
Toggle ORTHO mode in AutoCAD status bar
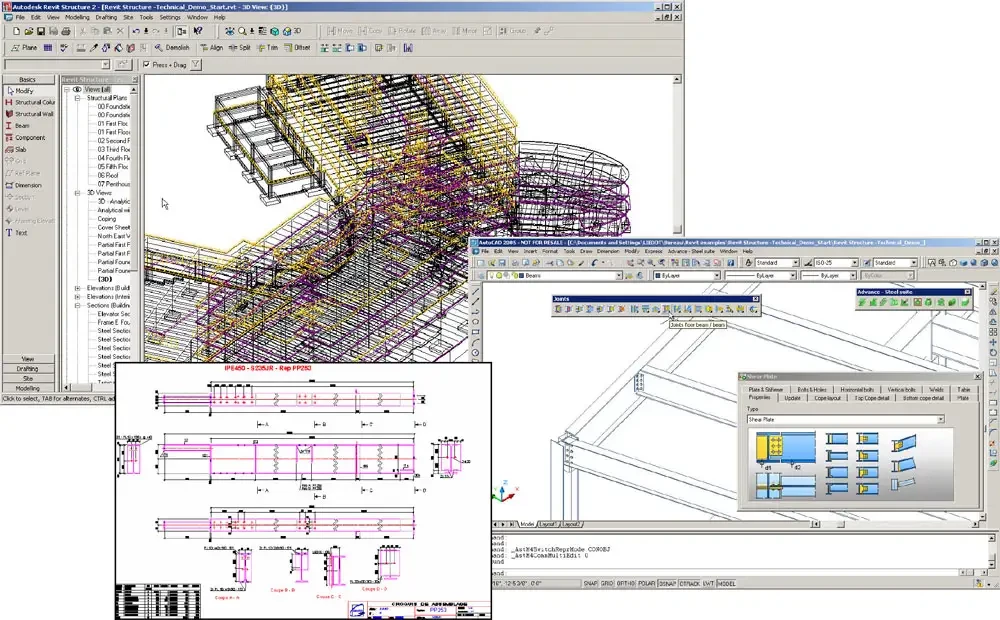pos(626,584)
